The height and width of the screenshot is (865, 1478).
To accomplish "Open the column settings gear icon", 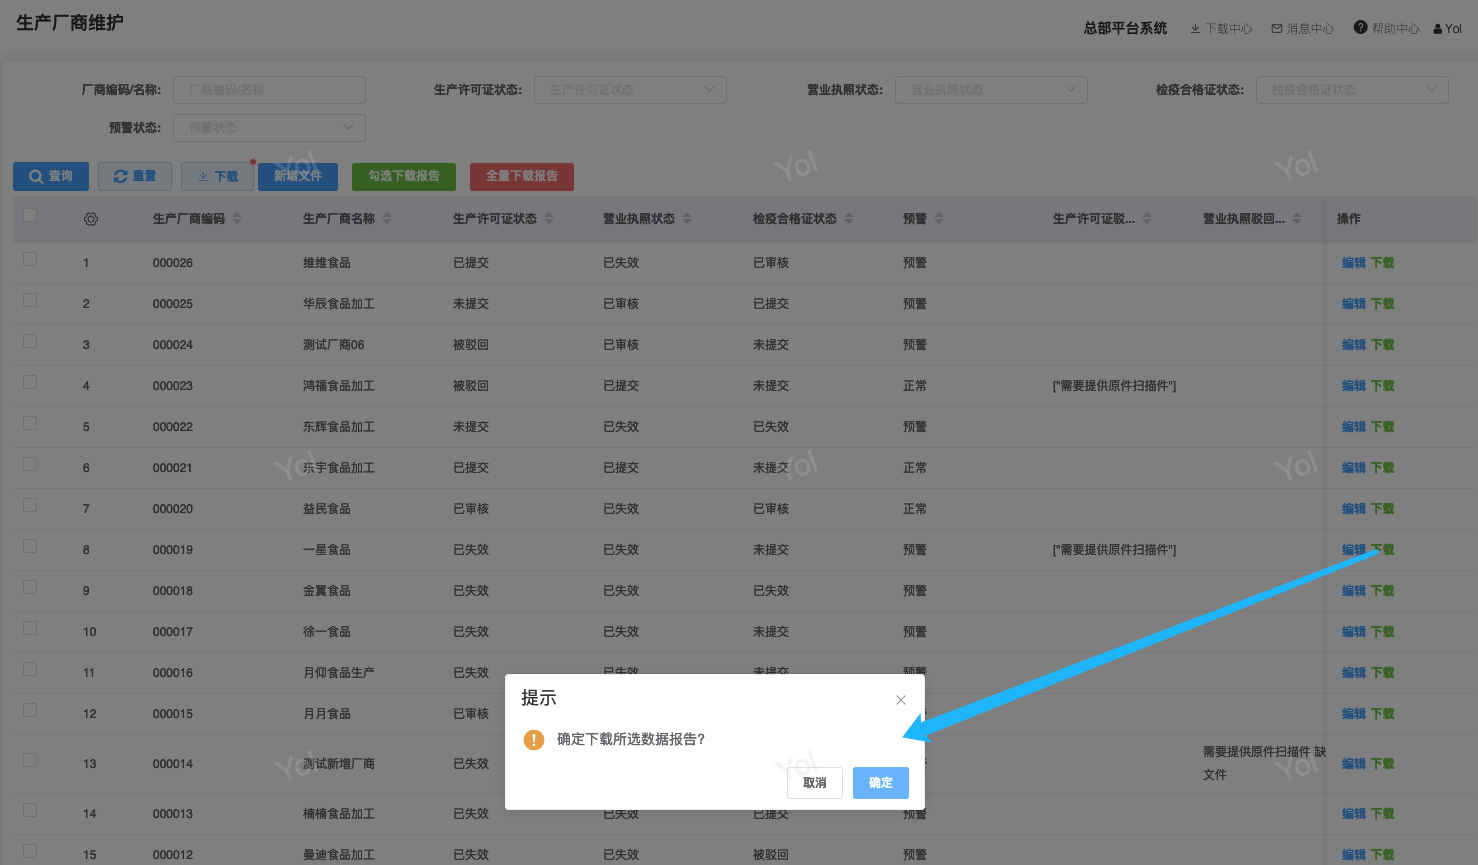I will pyautogui.click(x=91, y=219).
